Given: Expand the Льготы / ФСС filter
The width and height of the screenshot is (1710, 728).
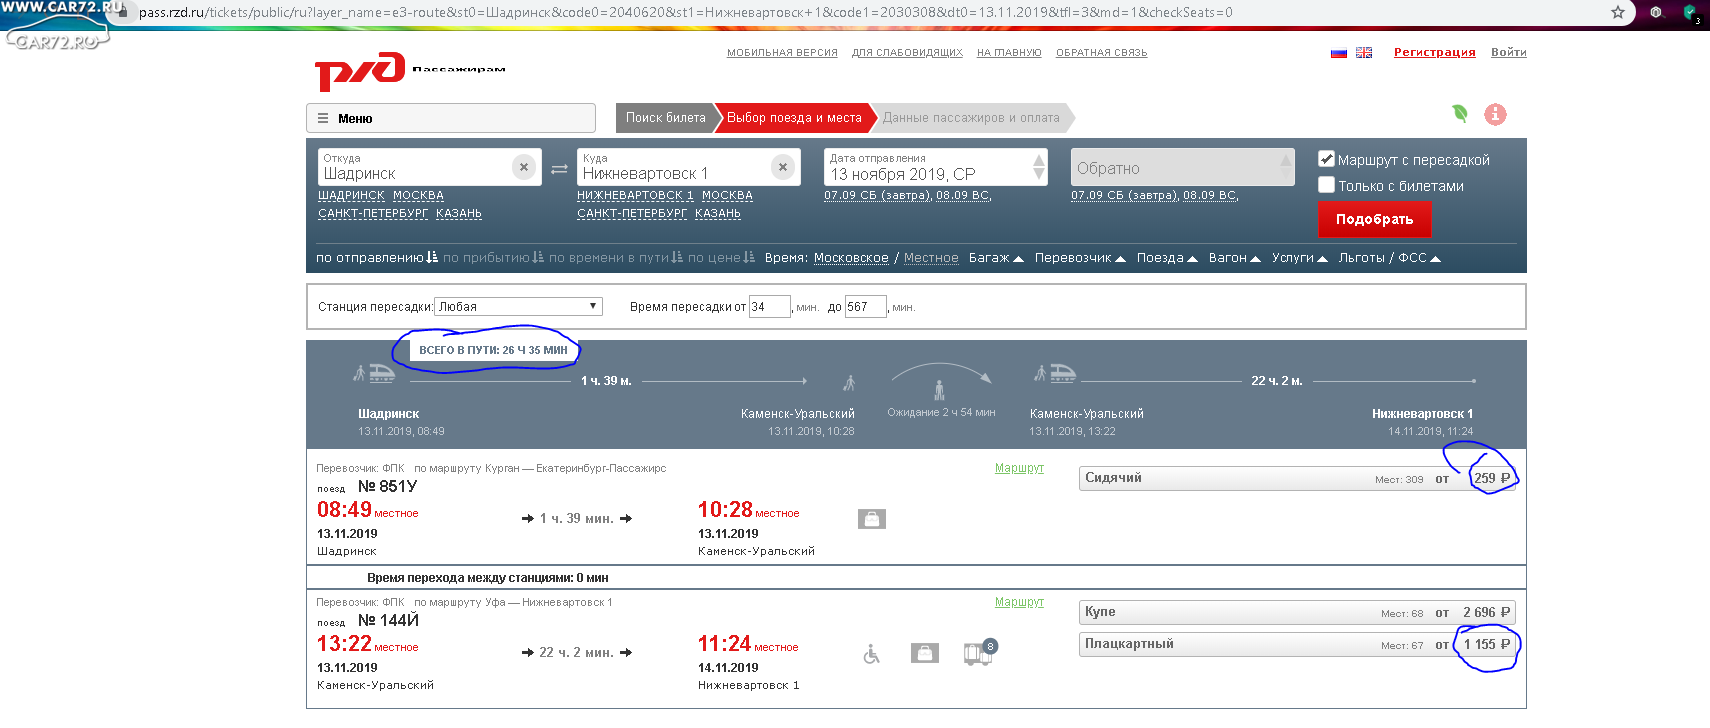Looking at the screenshot, I should pos(1390,258).
